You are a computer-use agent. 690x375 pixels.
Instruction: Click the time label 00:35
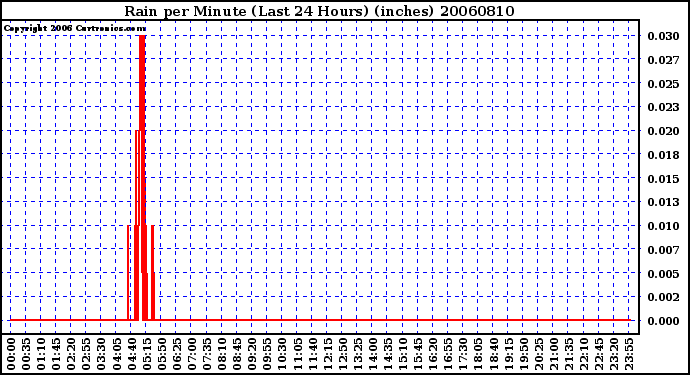pos(26,354)
